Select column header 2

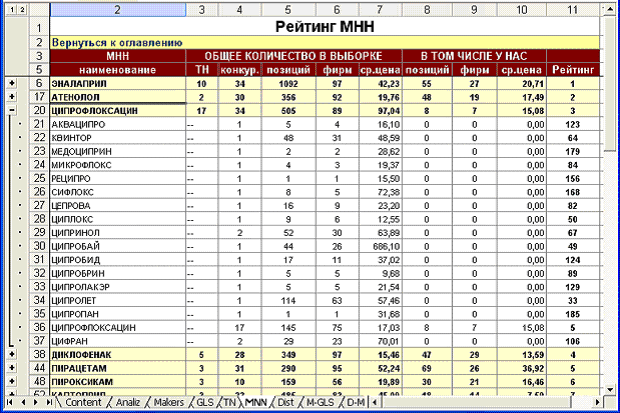pyautogui.click(x=117, y=9)
